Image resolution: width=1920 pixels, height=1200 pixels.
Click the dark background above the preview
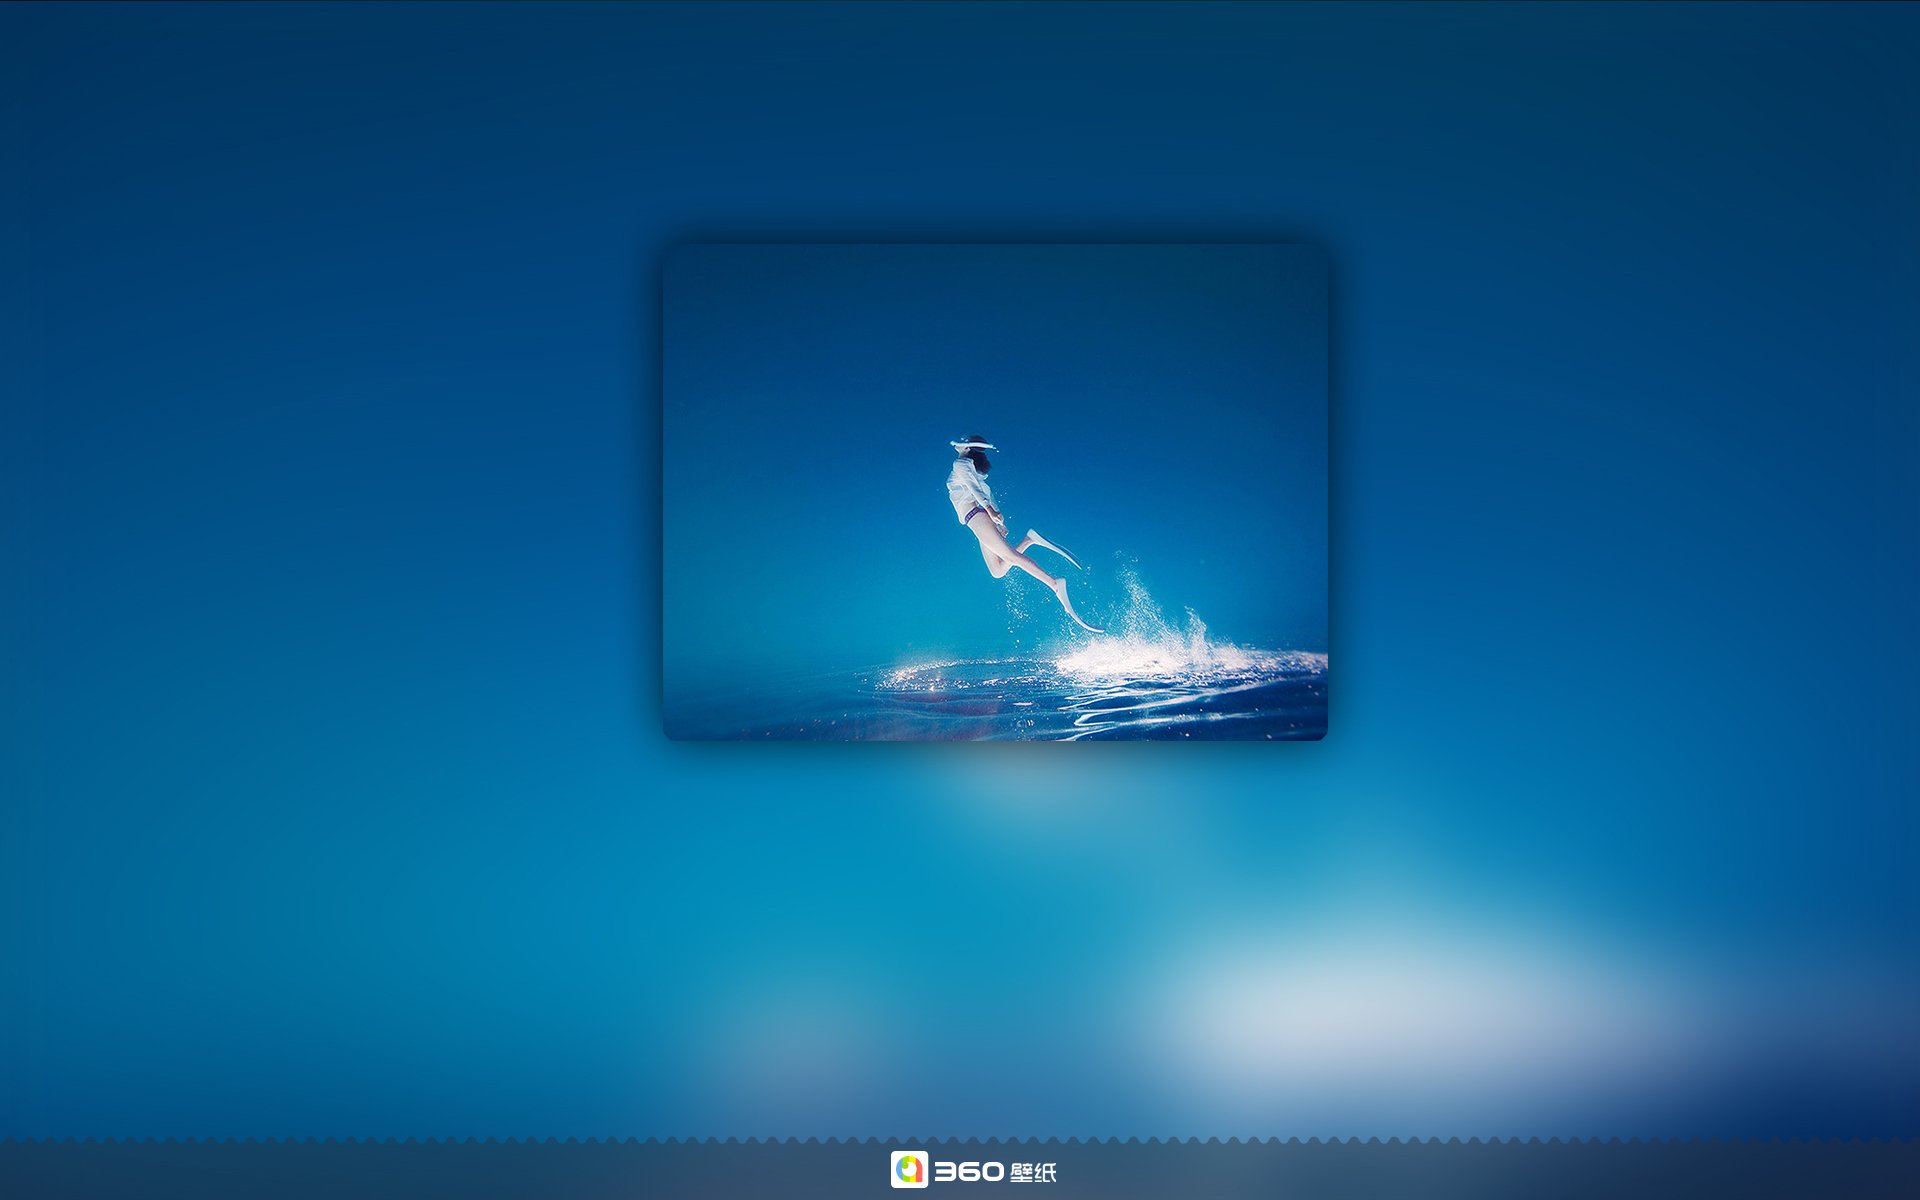(995, 110)
